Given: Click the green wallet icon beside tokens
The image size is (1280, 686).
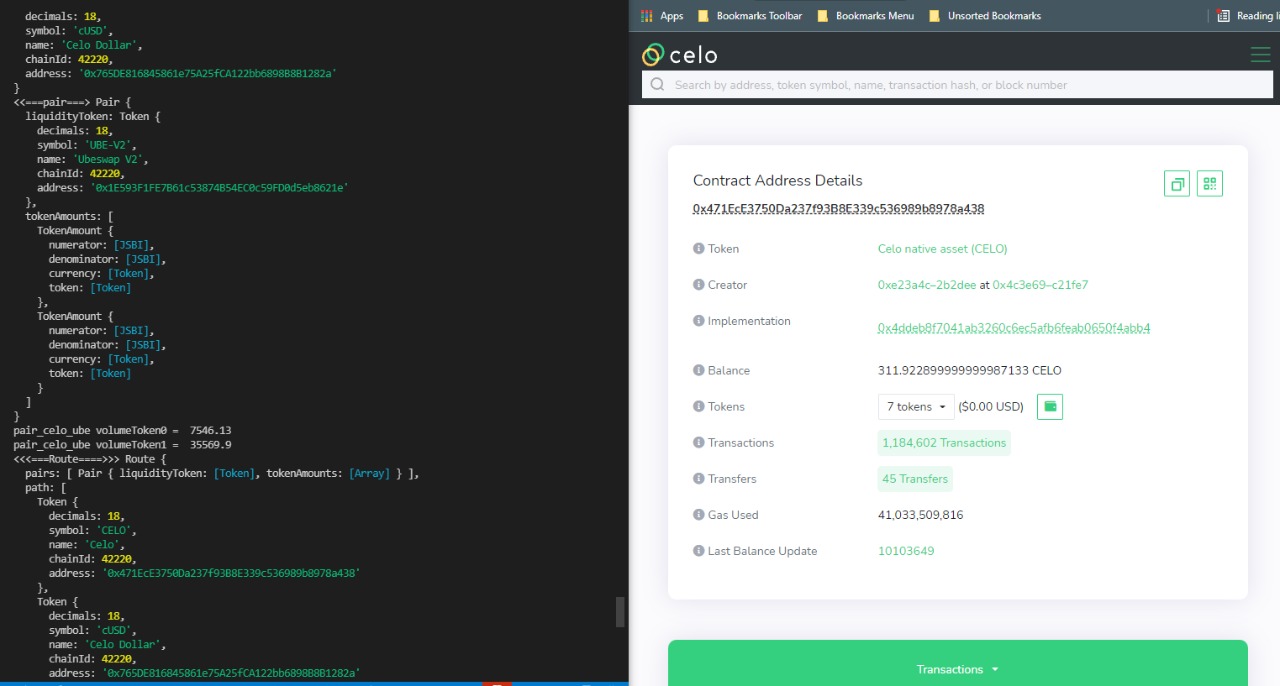Looking at the screenshot, I should click(1050, 406).
